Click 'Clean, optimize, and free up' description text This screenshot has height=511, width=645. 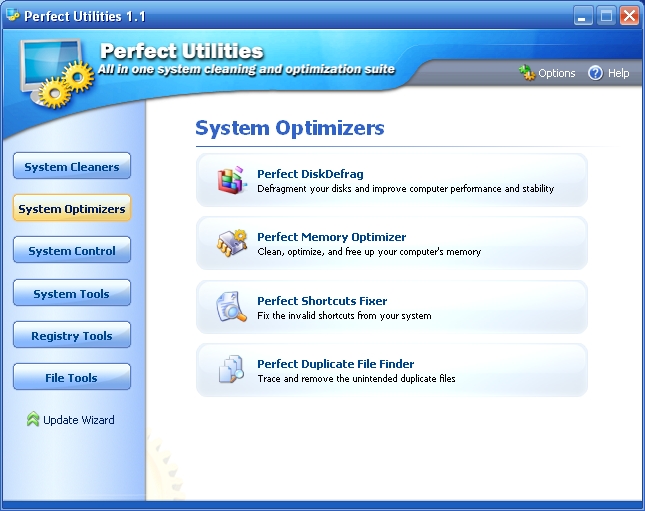click(x=369, y=252)
